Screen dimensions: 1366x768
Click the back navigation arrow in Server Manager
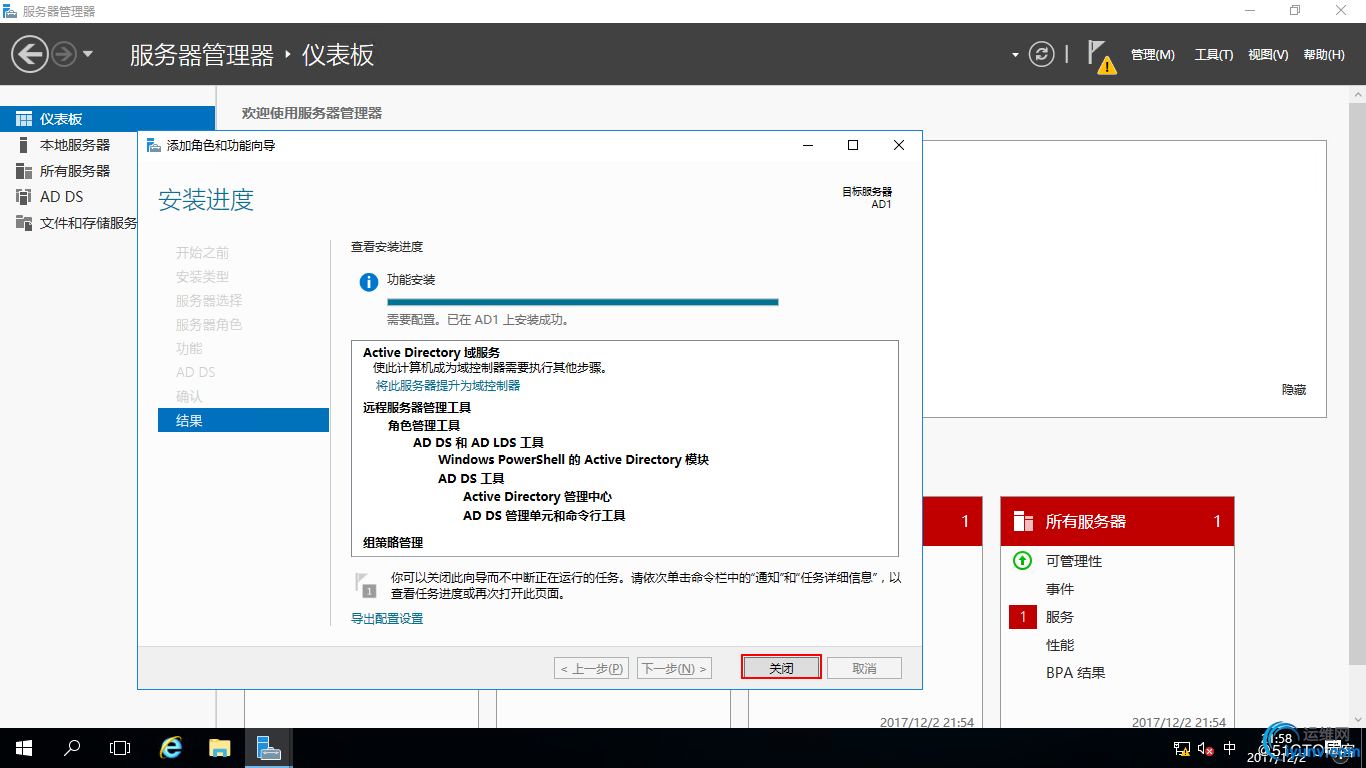30,53
